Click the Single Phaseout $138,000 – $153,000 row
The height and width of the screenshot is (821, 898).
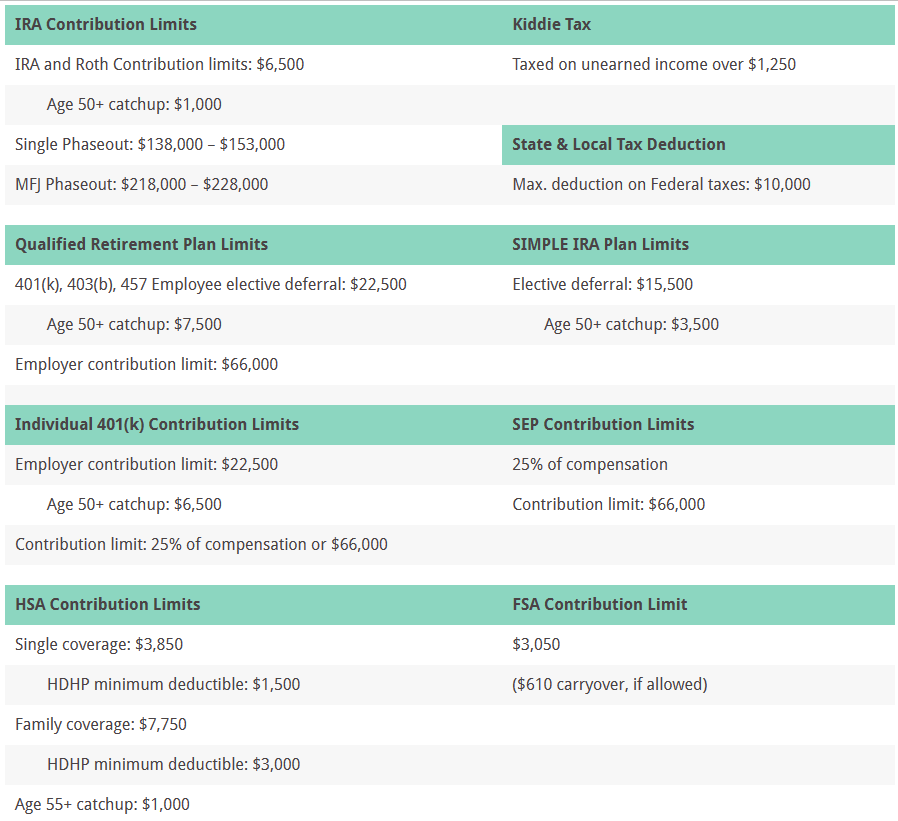150,144
